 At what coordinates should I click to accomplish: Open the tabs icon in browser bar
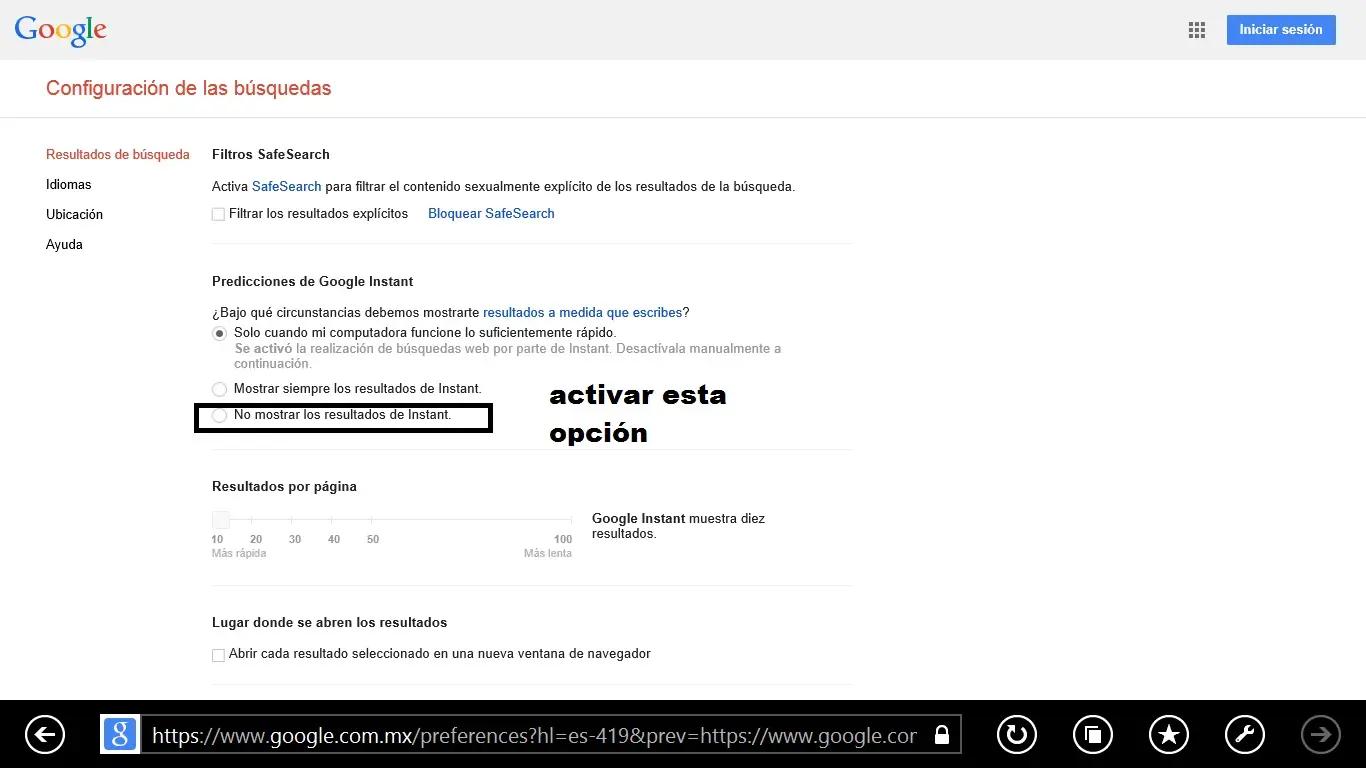1093,735
